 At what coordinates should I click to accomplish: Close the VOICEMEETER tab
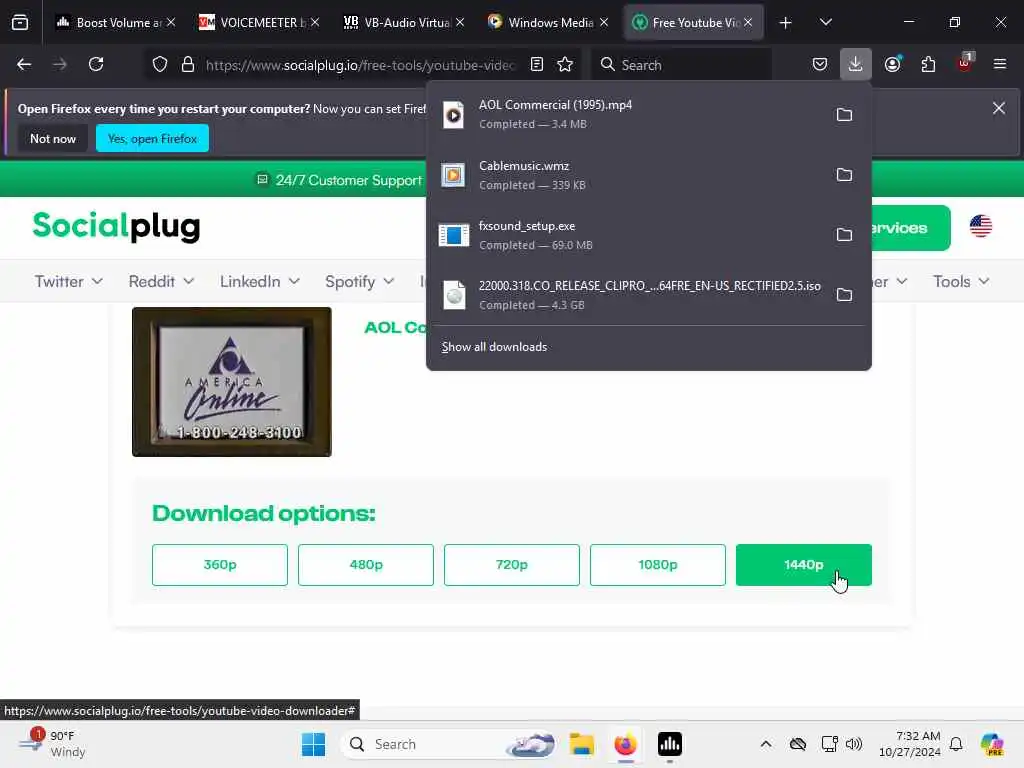click(x=315, y=23)
